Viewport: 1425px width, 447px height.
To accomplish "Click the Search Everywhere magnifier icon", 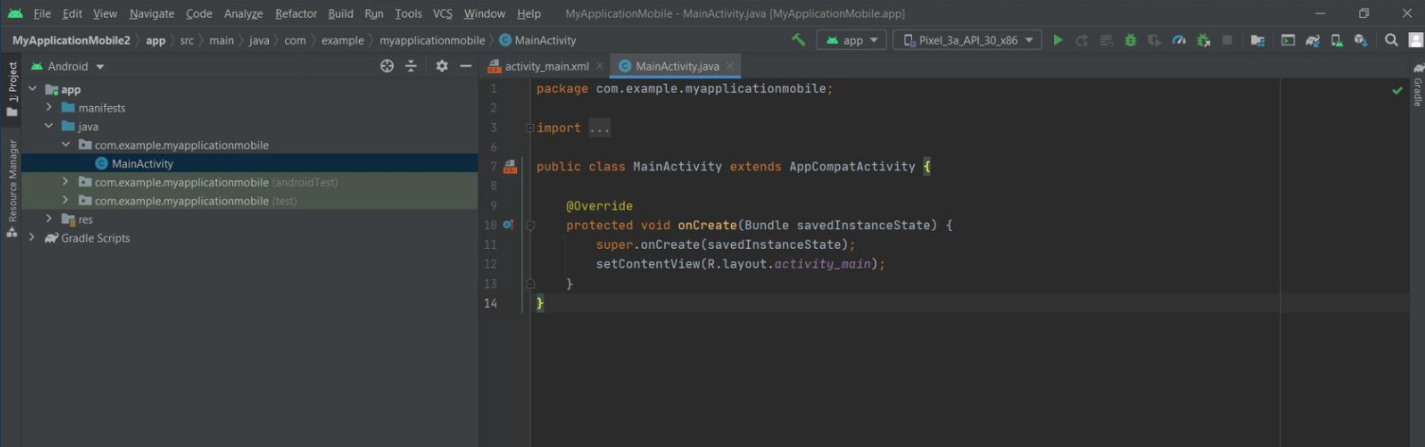I will 1391,40.
